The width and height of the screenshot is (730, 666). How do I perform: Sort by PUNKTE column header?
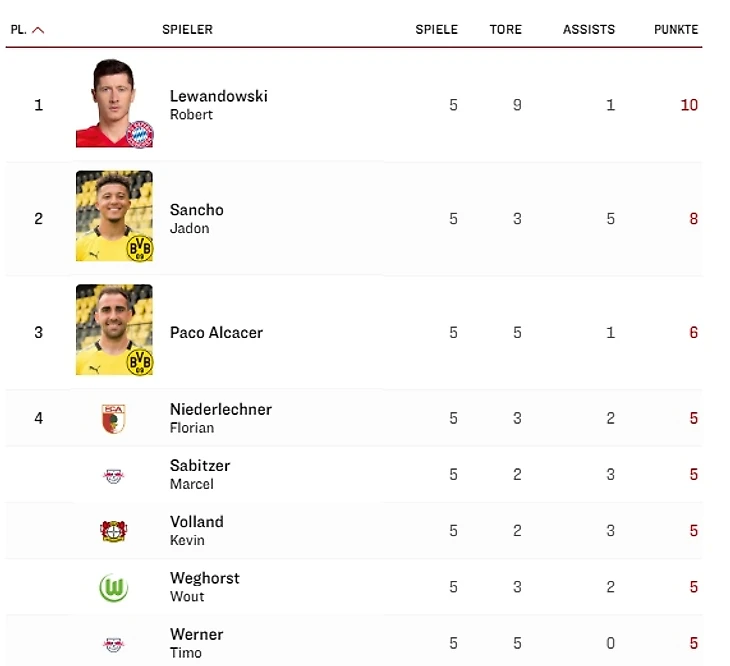point(676,30)
